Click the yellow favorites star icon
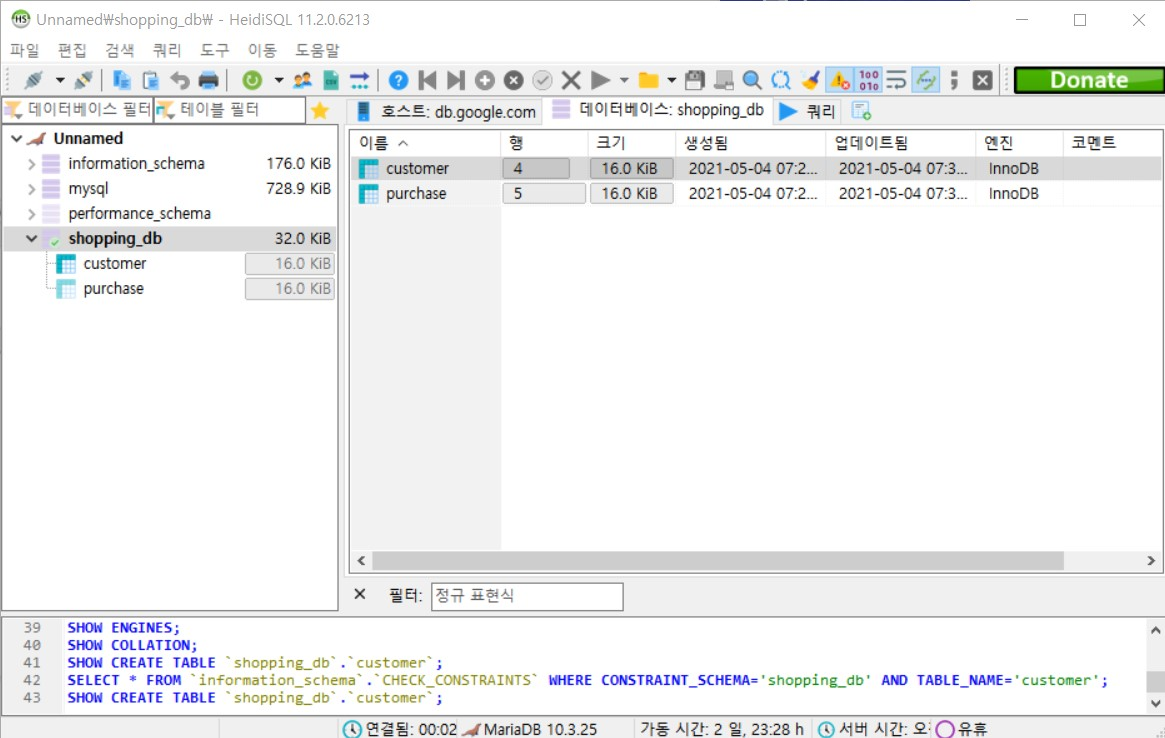This screenshot has height=738, width=1165. tap(320, 110)
